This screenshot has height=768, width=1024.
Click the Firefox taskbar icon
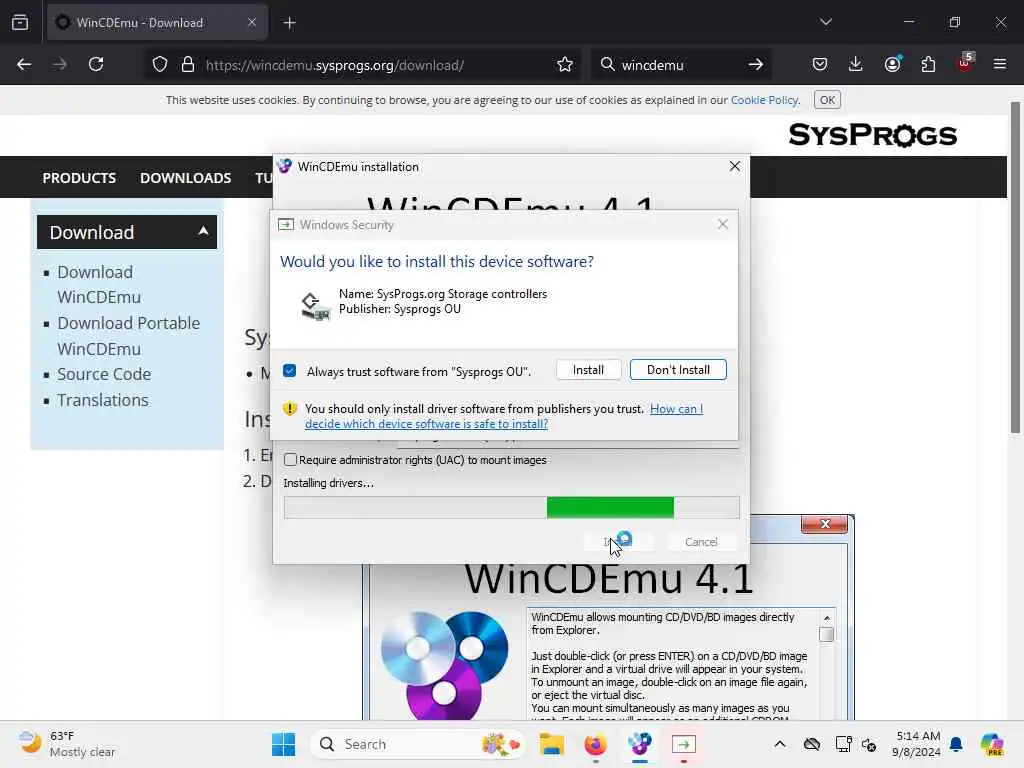595,744
